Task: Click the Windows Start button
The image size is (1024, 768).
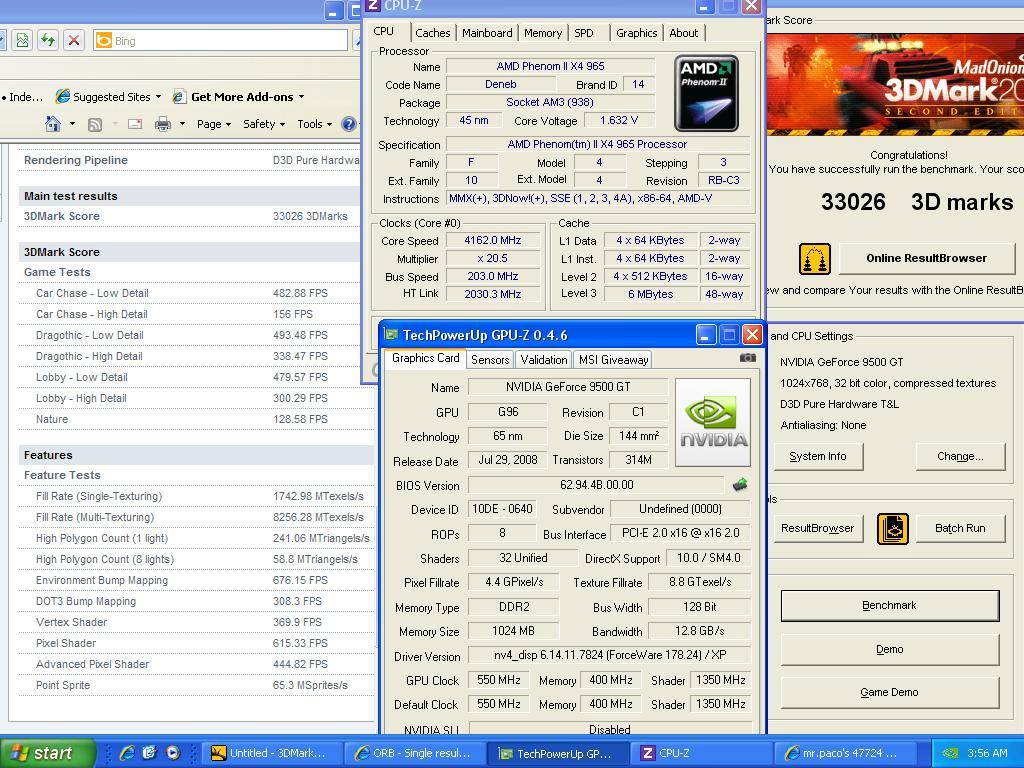Action: (x=47, y=753)
